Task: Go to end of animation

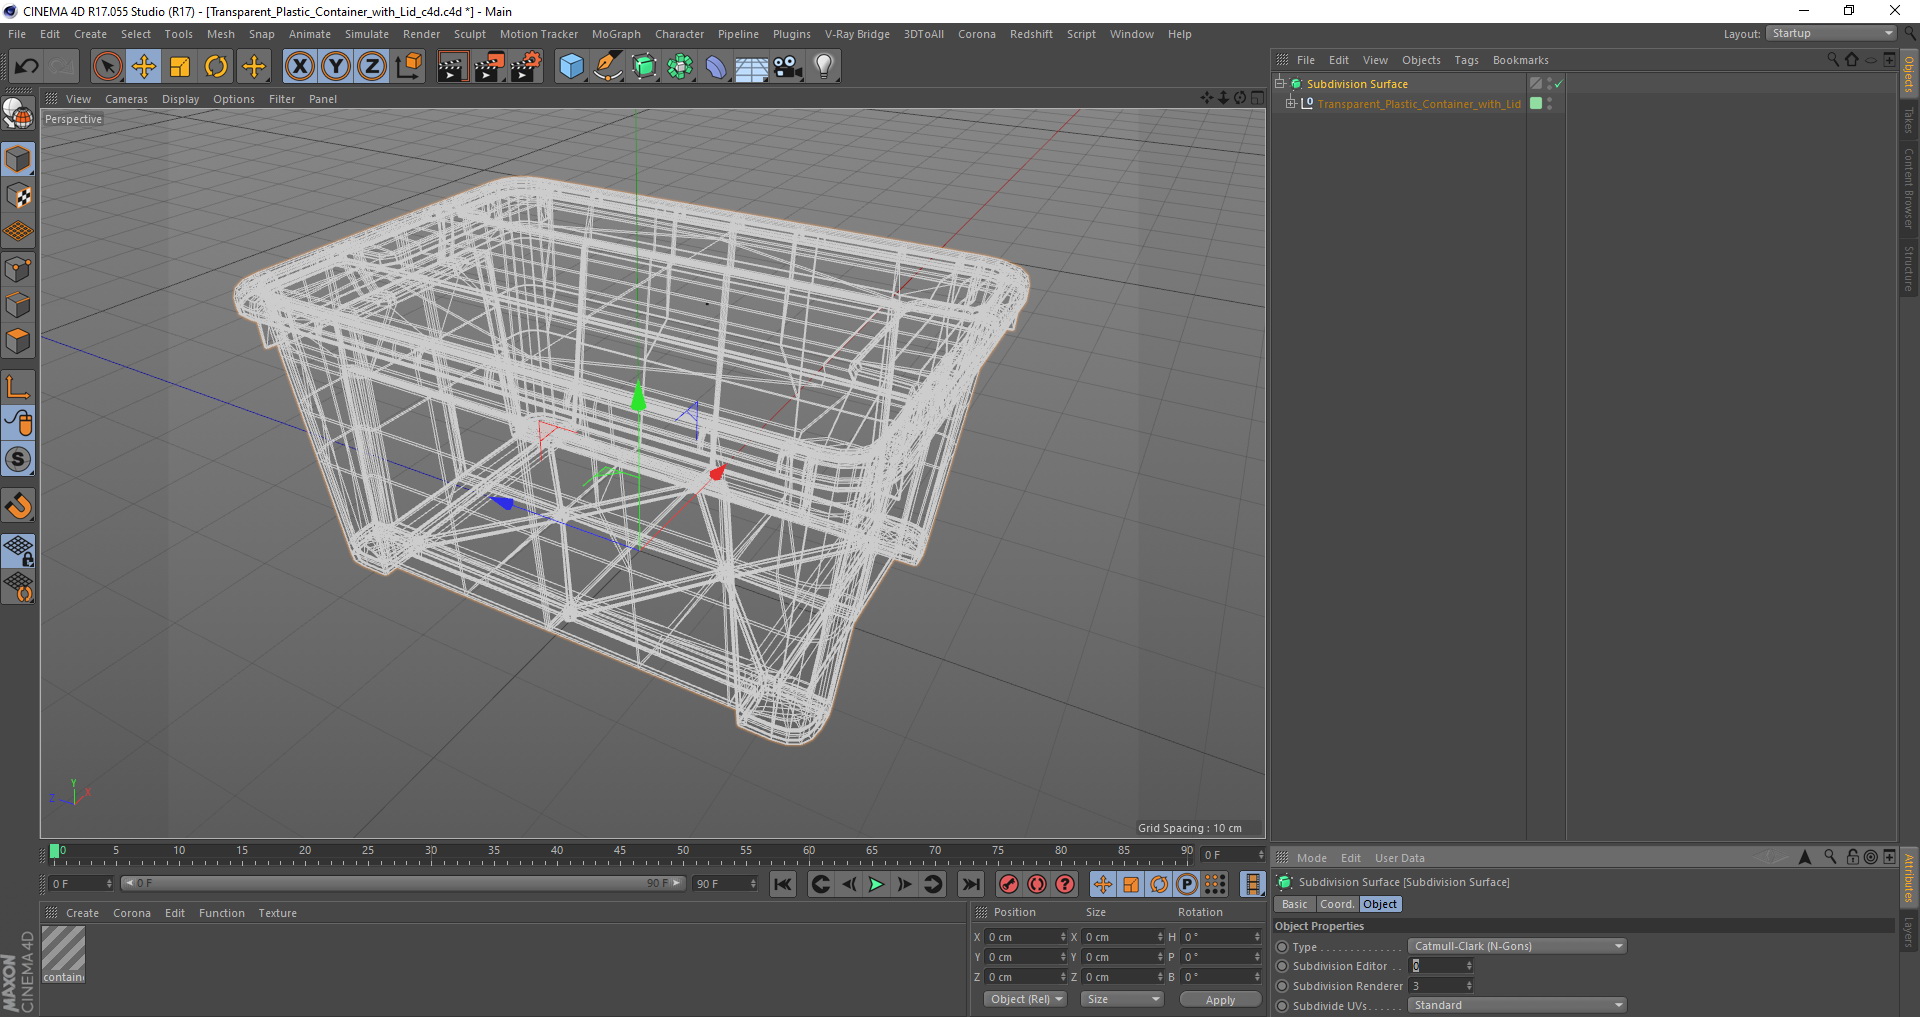Action: coord(970,884)
